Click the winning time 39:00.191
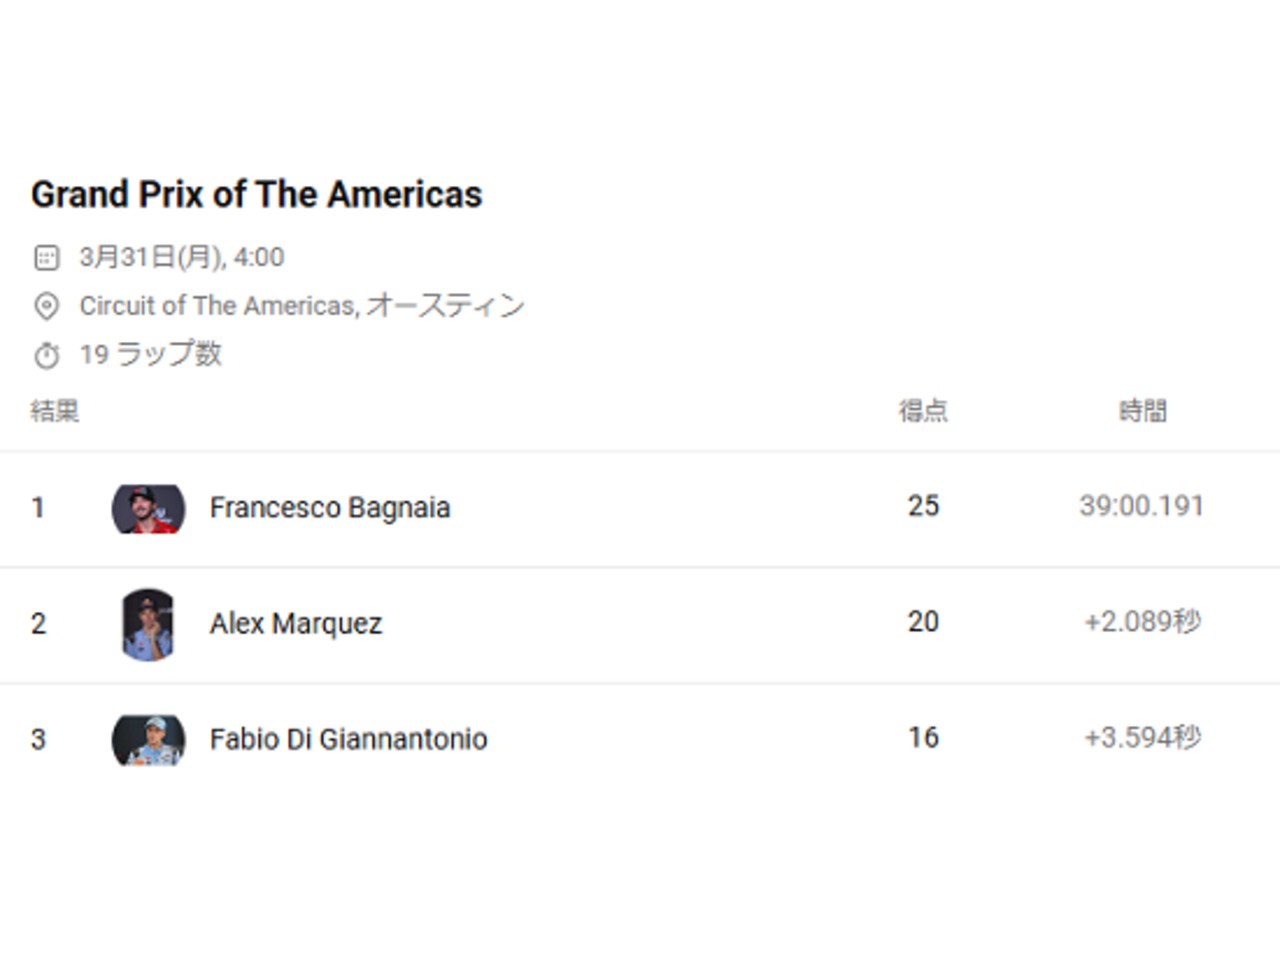 pos(1141,506)
